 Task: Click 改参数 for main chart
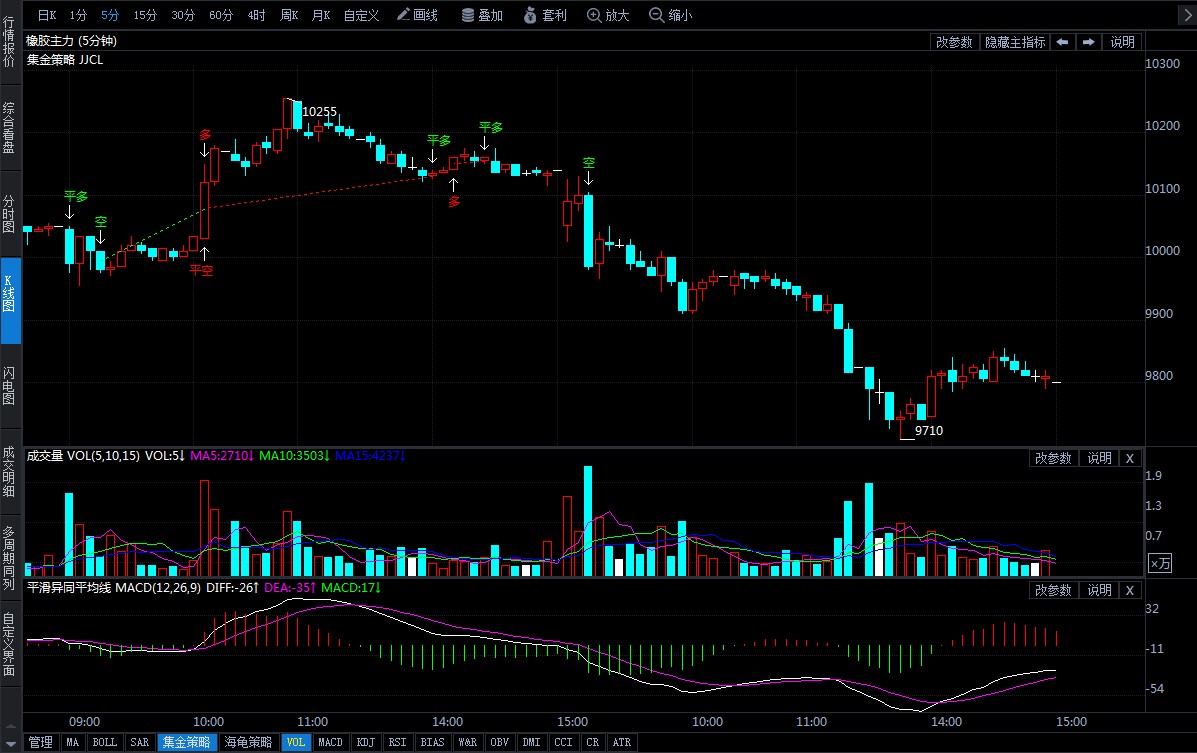click(x=954, y=42)
